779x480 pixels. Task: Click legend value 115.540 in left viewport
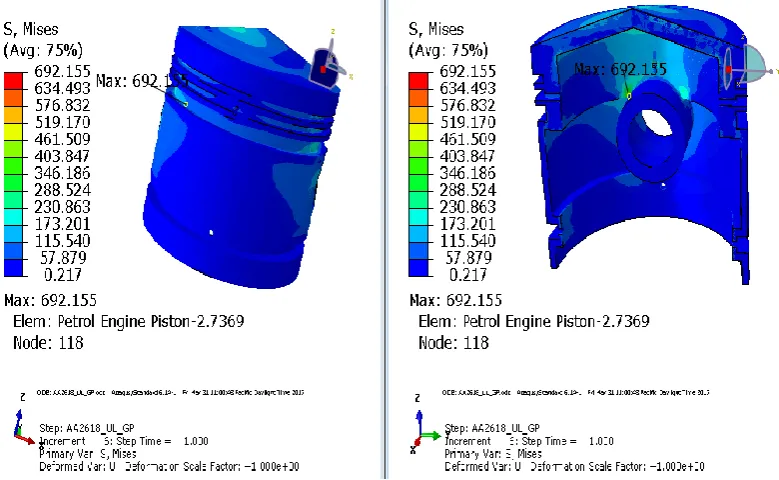pyautogui.click(x=62, y=241)
